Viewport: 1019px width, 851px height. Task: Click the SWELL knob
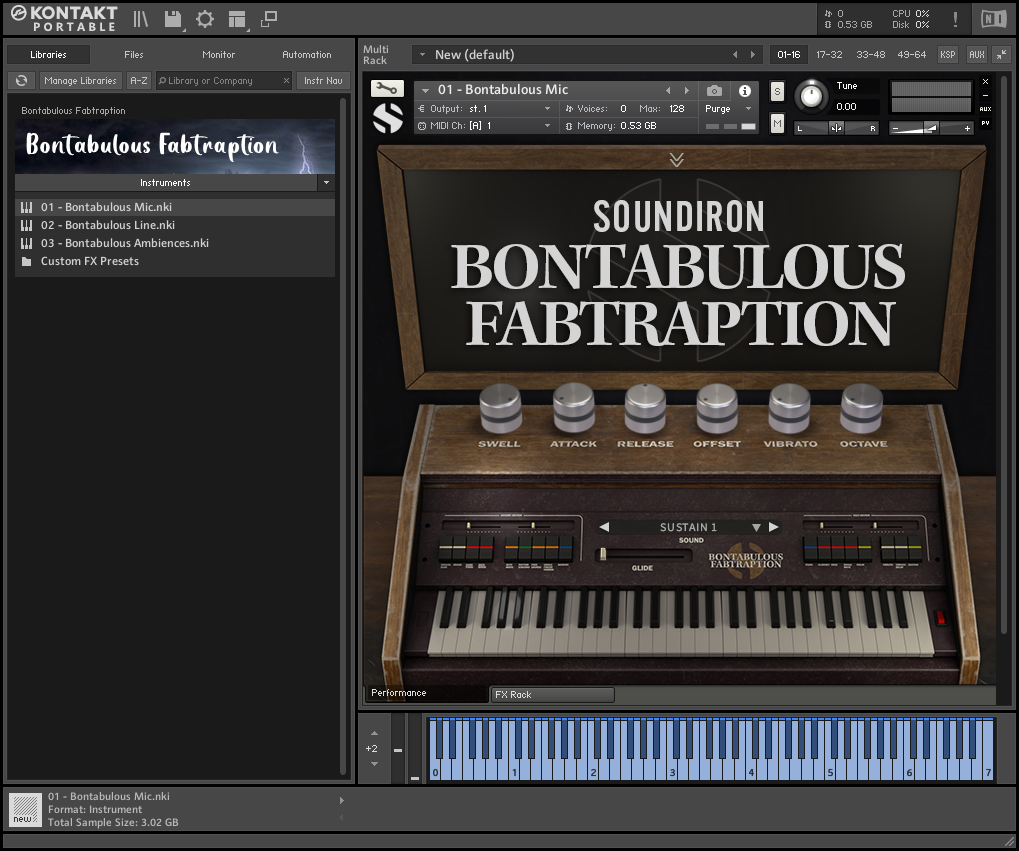500,408
